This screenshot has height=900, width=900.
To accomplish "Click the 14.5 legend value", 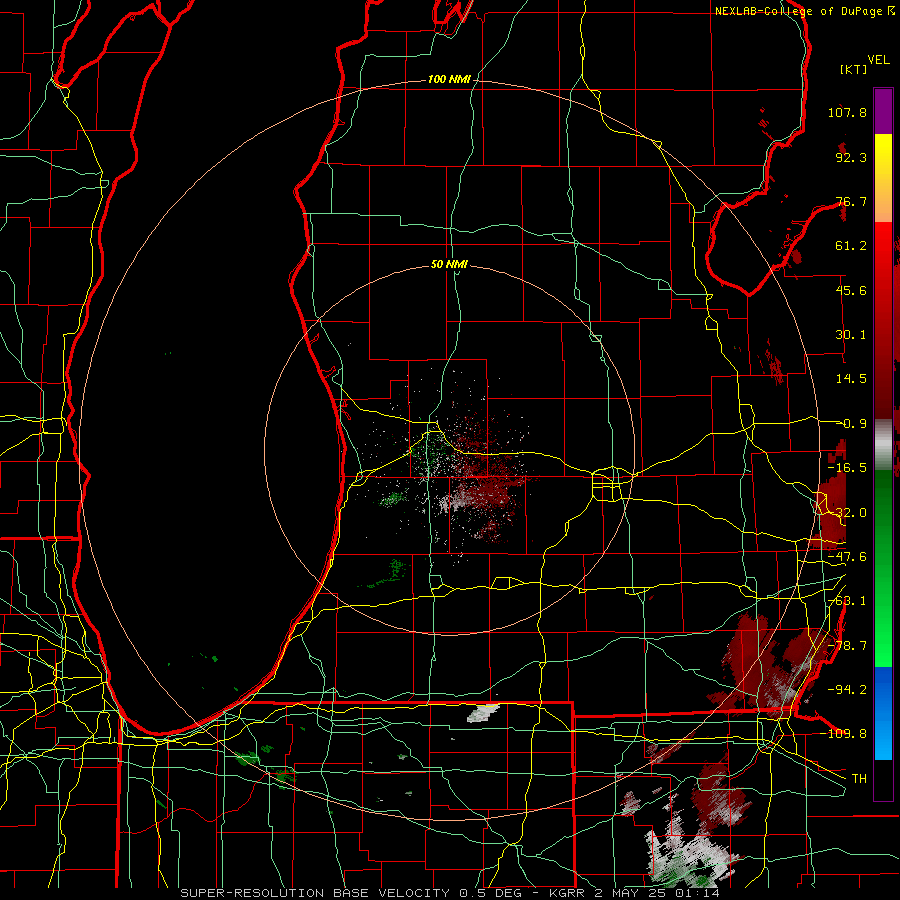I will coord(851,379).
